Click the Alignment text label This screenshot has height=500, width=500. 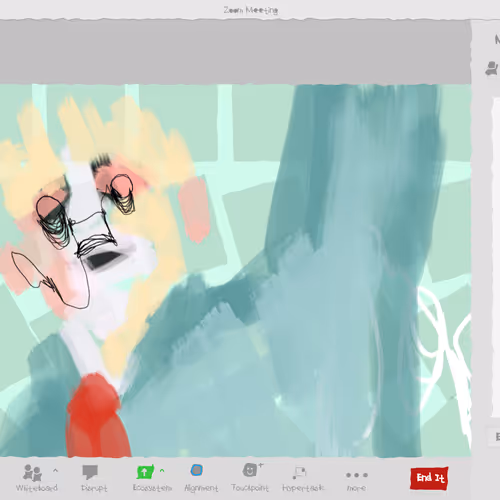pos(201,488)
